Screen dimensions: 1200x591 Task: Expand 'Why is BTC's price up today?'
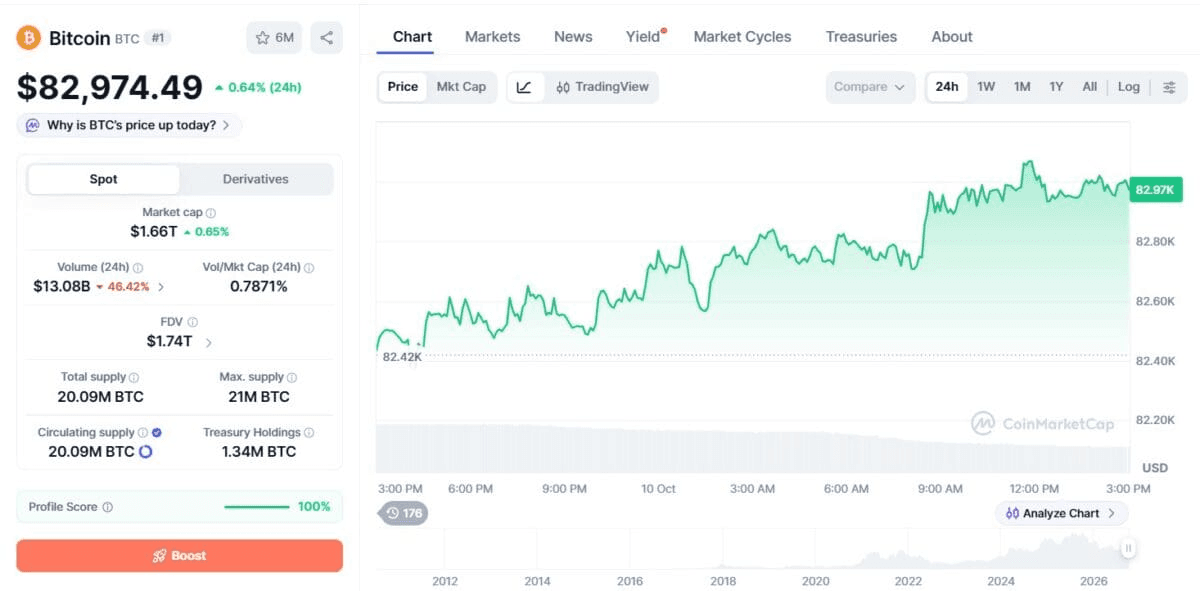pyautogui.click(x=129, y=126)
